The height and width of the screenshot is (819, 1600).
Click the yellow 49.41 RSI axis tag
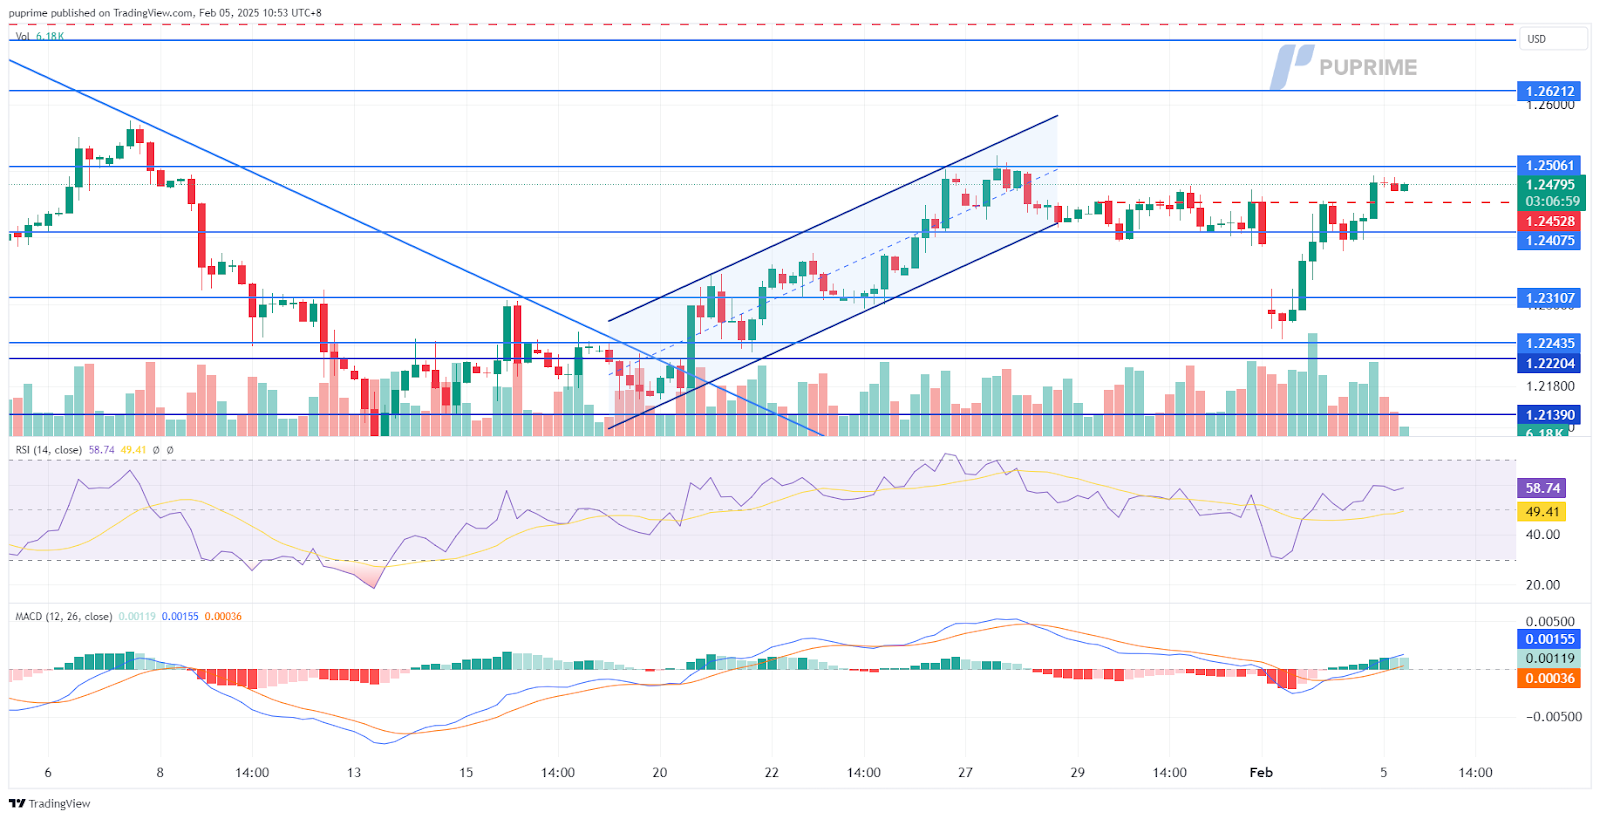click(1542, 512)
